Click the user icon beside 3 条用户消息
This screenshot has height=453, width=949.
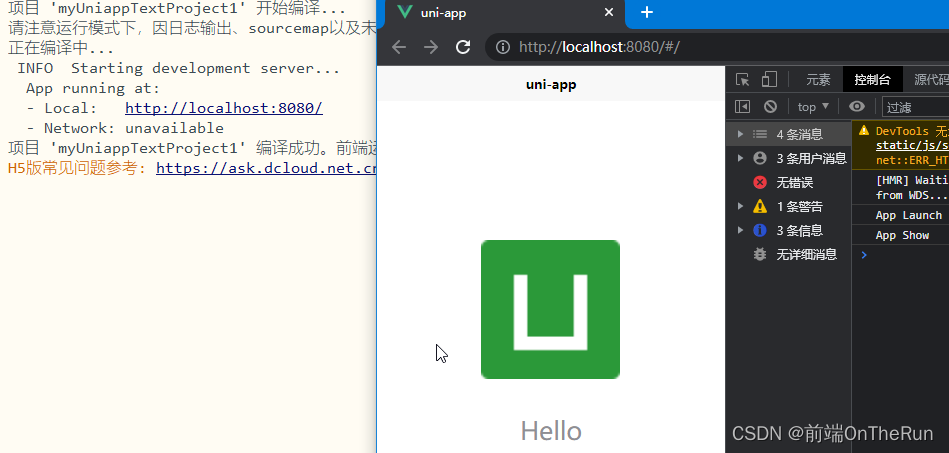pyautogui.click(x=760, y=159)
